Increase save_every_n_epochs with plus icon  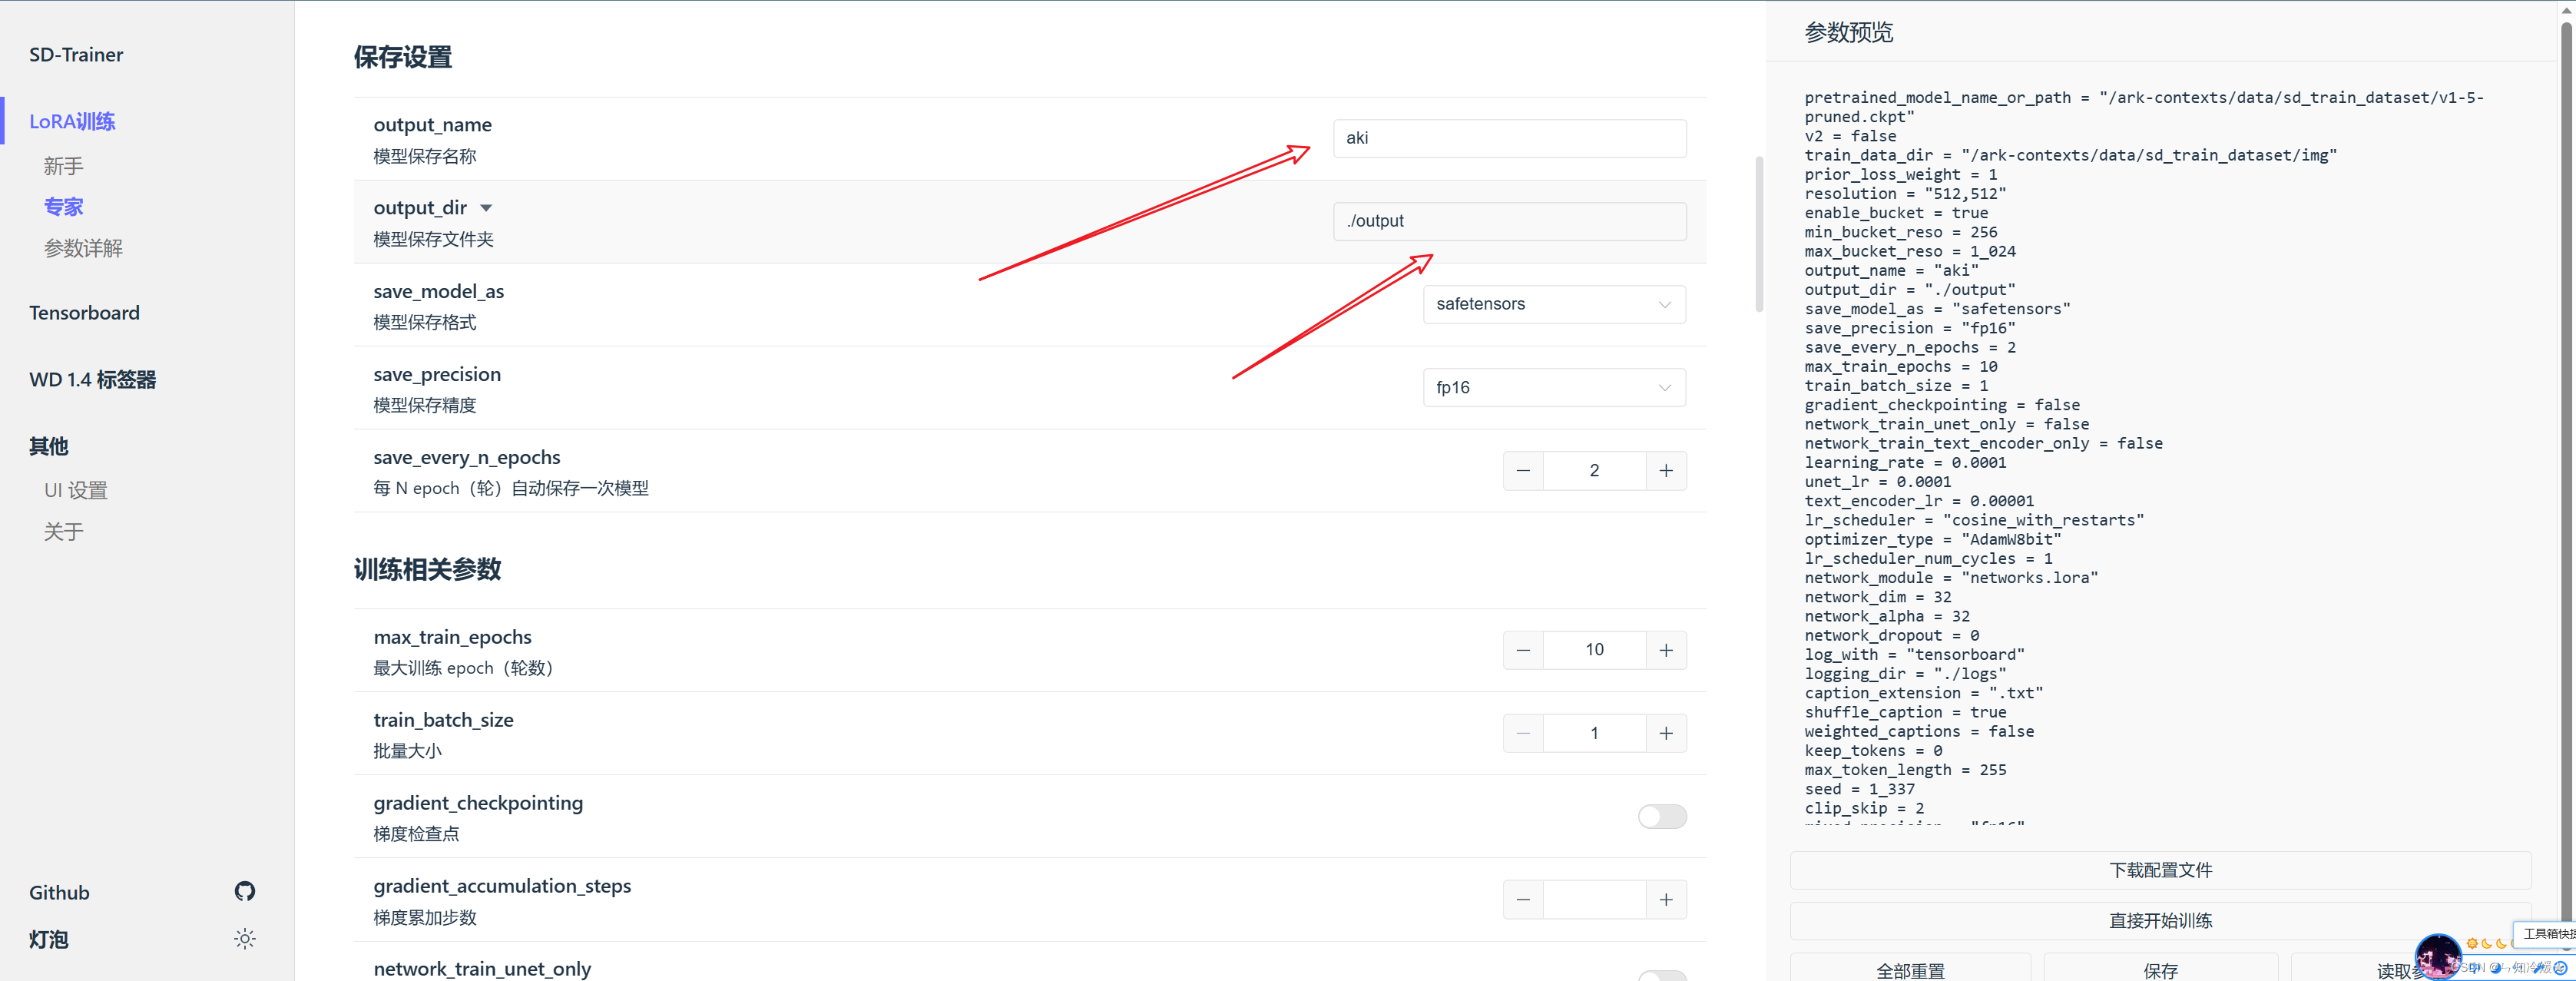click(x=1666, y=471)
